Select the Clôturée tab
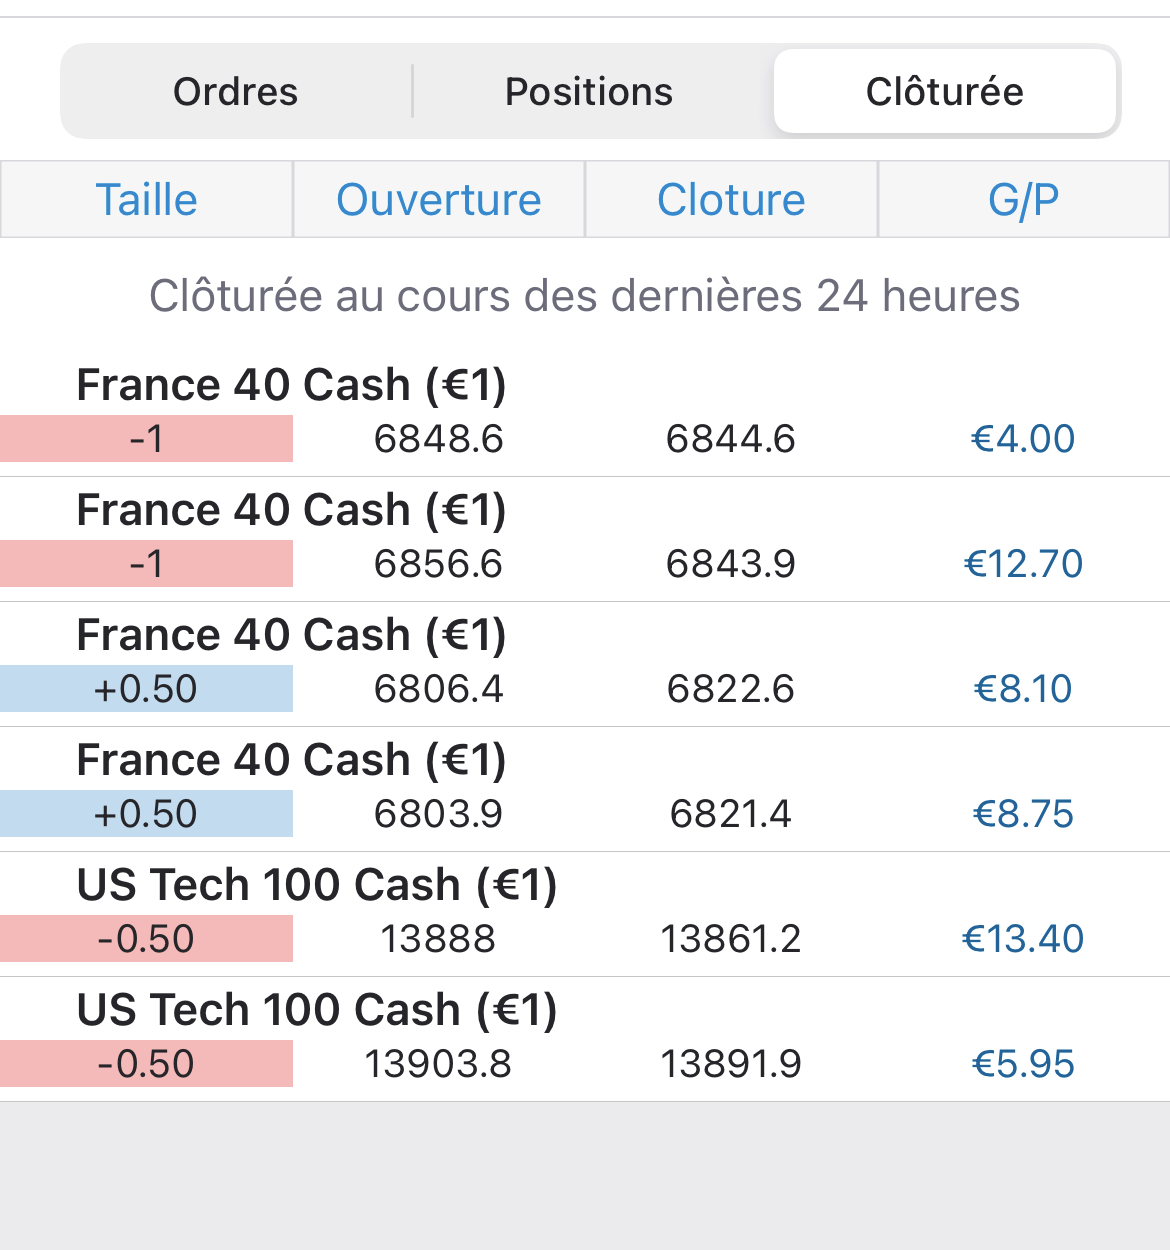Viewport: 1170px width, 1250px height. (944, 92)
